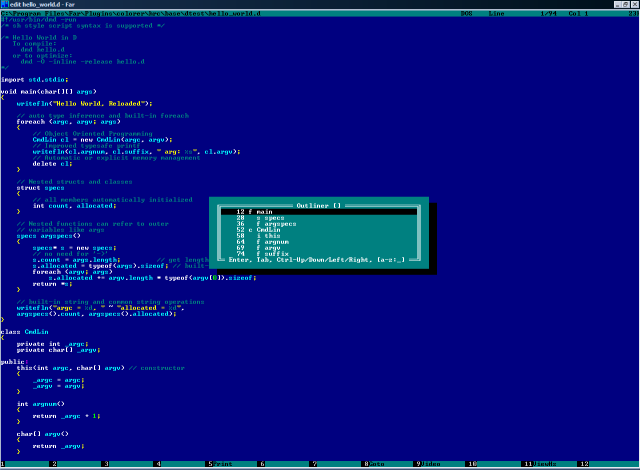The width and height of the screenshot is (640, 470).
Task: Click the Col indicator in status bar
Action: point(578,13)
